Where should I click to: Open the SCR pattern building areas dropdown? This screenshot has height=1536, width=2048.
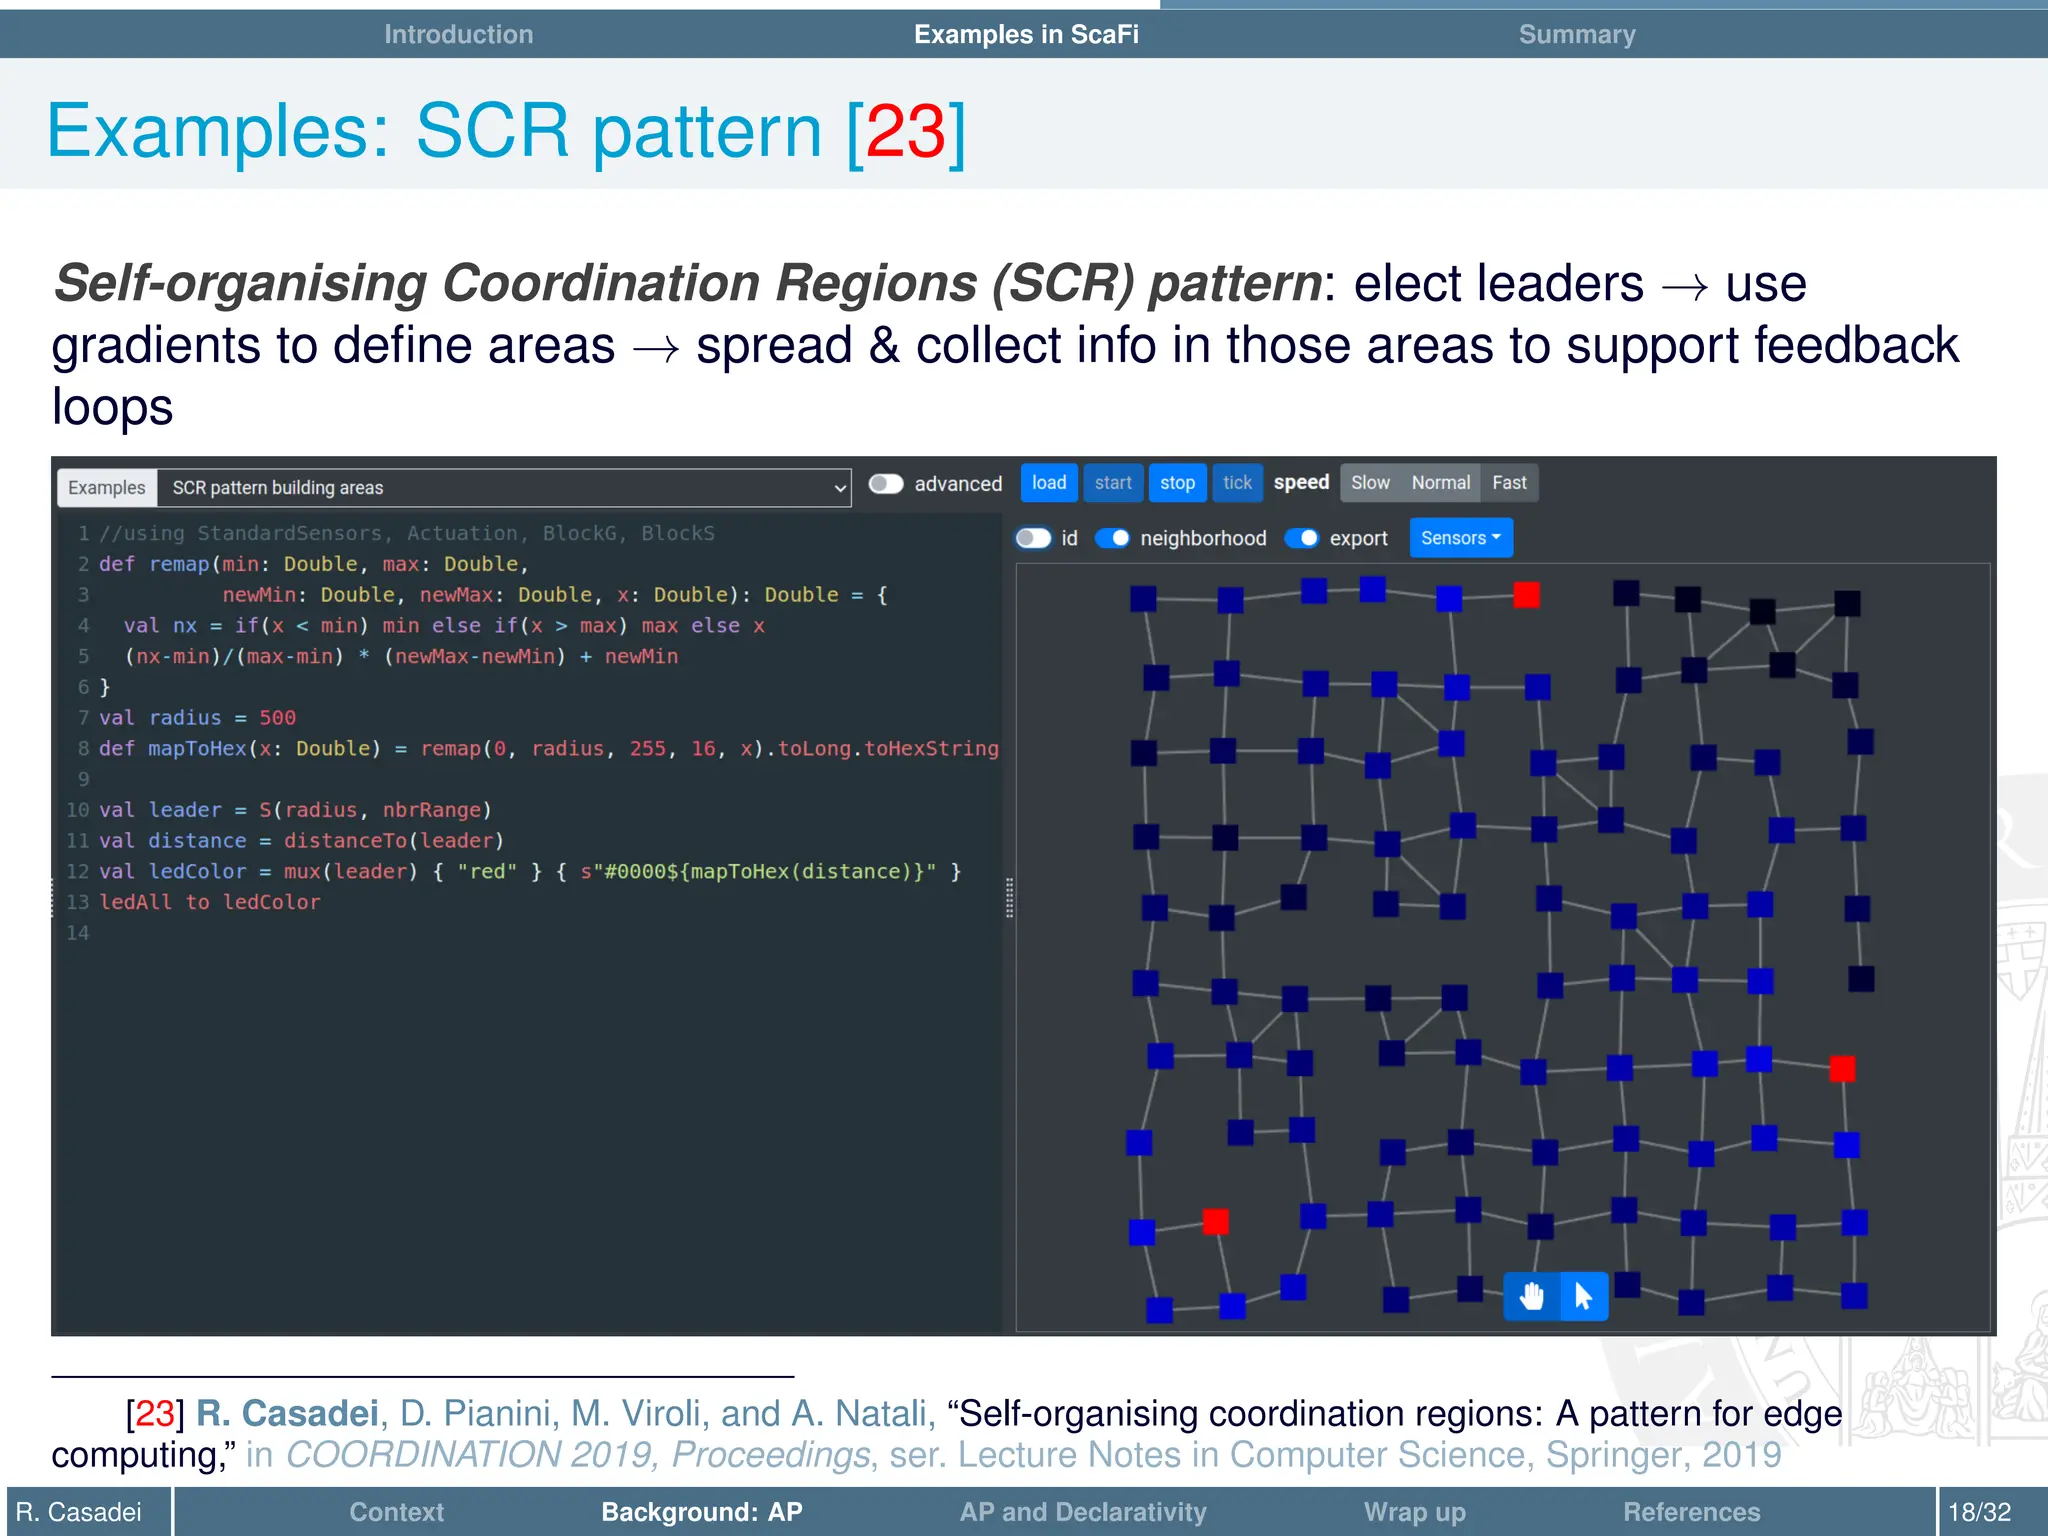[505, 488]
